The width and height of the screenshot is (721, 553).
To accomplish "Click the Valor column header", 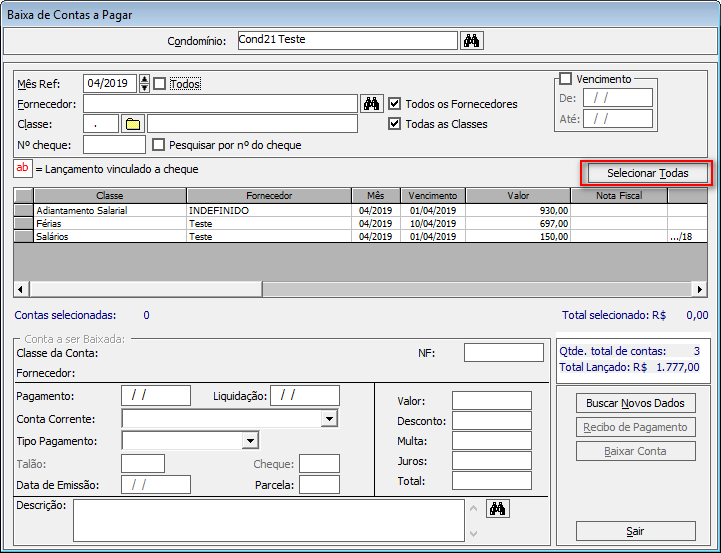I will click(x=518, y=196).
